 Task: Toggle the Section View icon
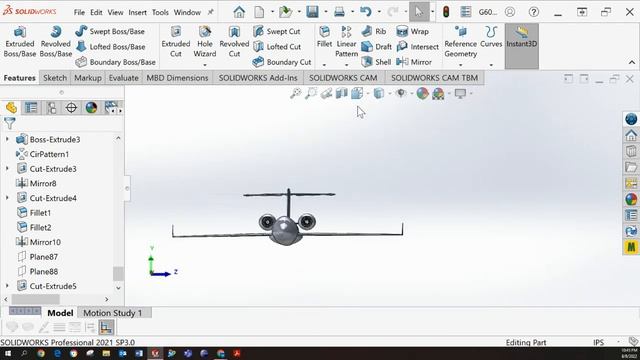[342, 93]
